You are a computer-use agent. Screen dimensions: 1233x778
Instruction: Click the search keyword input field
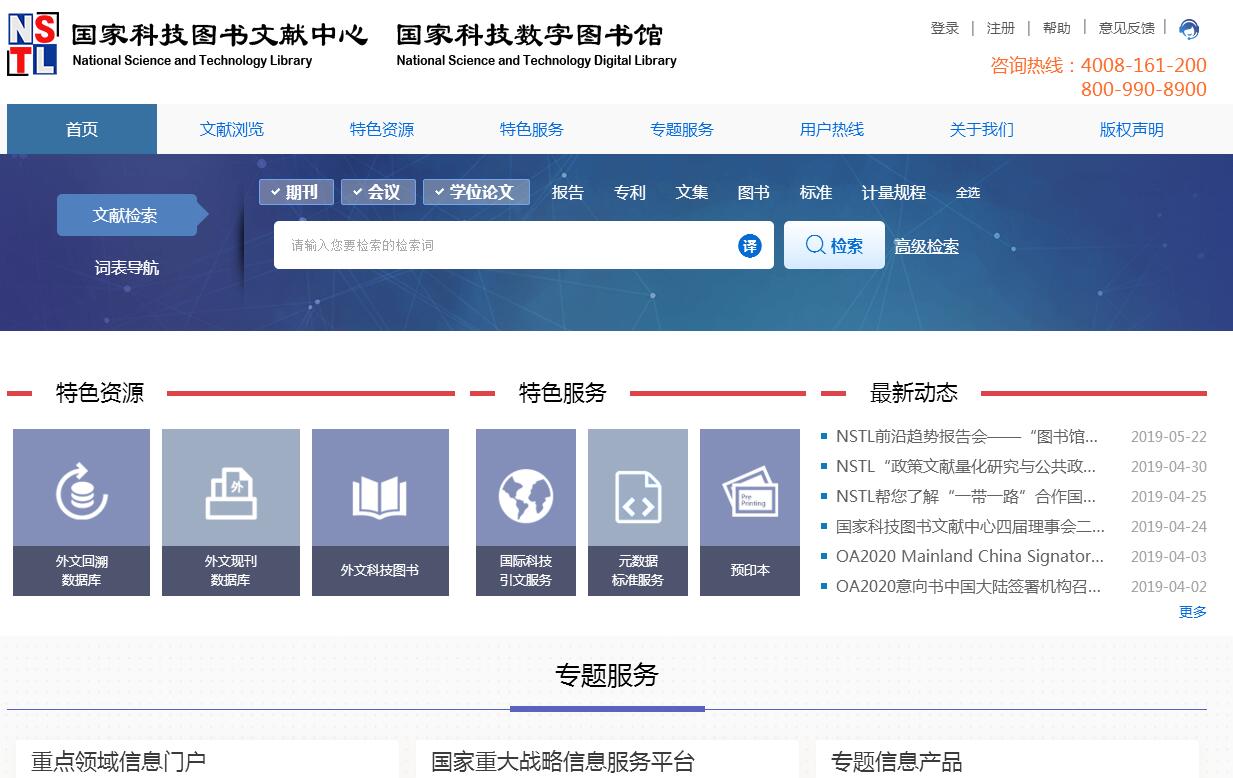coord(505,246)
